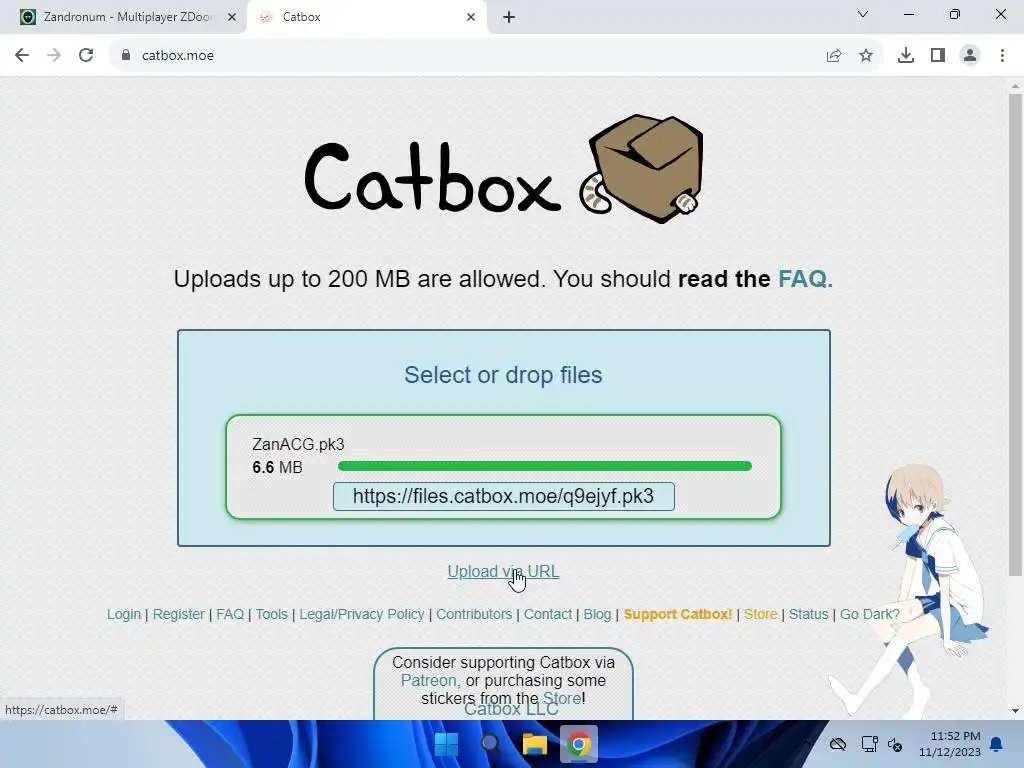Open Windows Start menu

[x=447, y=744]
